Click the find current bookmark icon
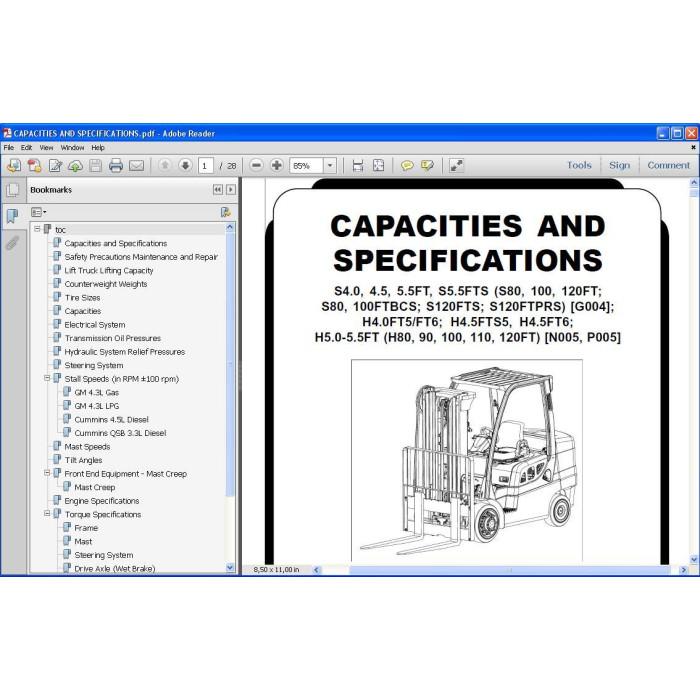The width and height of the screenshot is (700, 700). point(226,212)
